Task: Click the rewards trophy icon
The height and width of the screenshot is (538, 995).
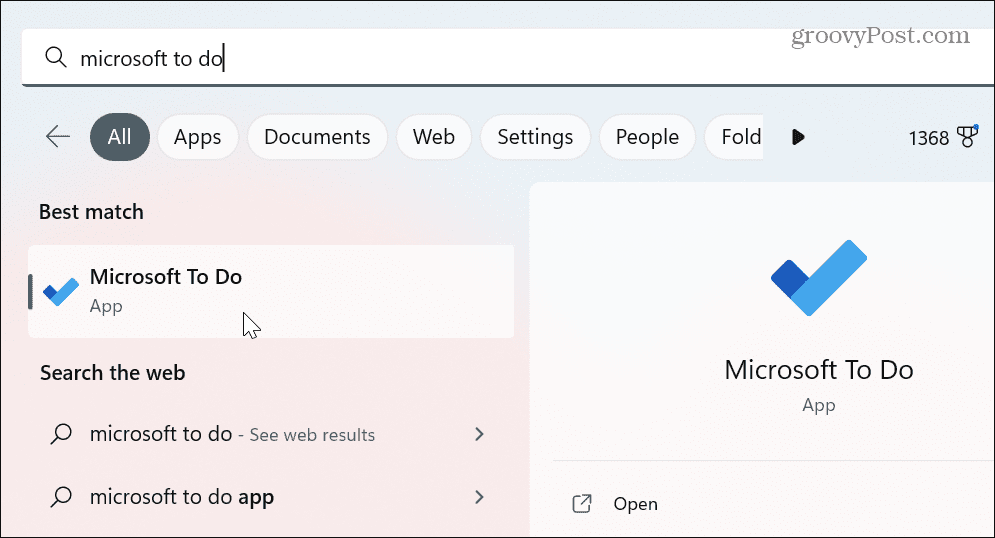Action: (968, 136)
